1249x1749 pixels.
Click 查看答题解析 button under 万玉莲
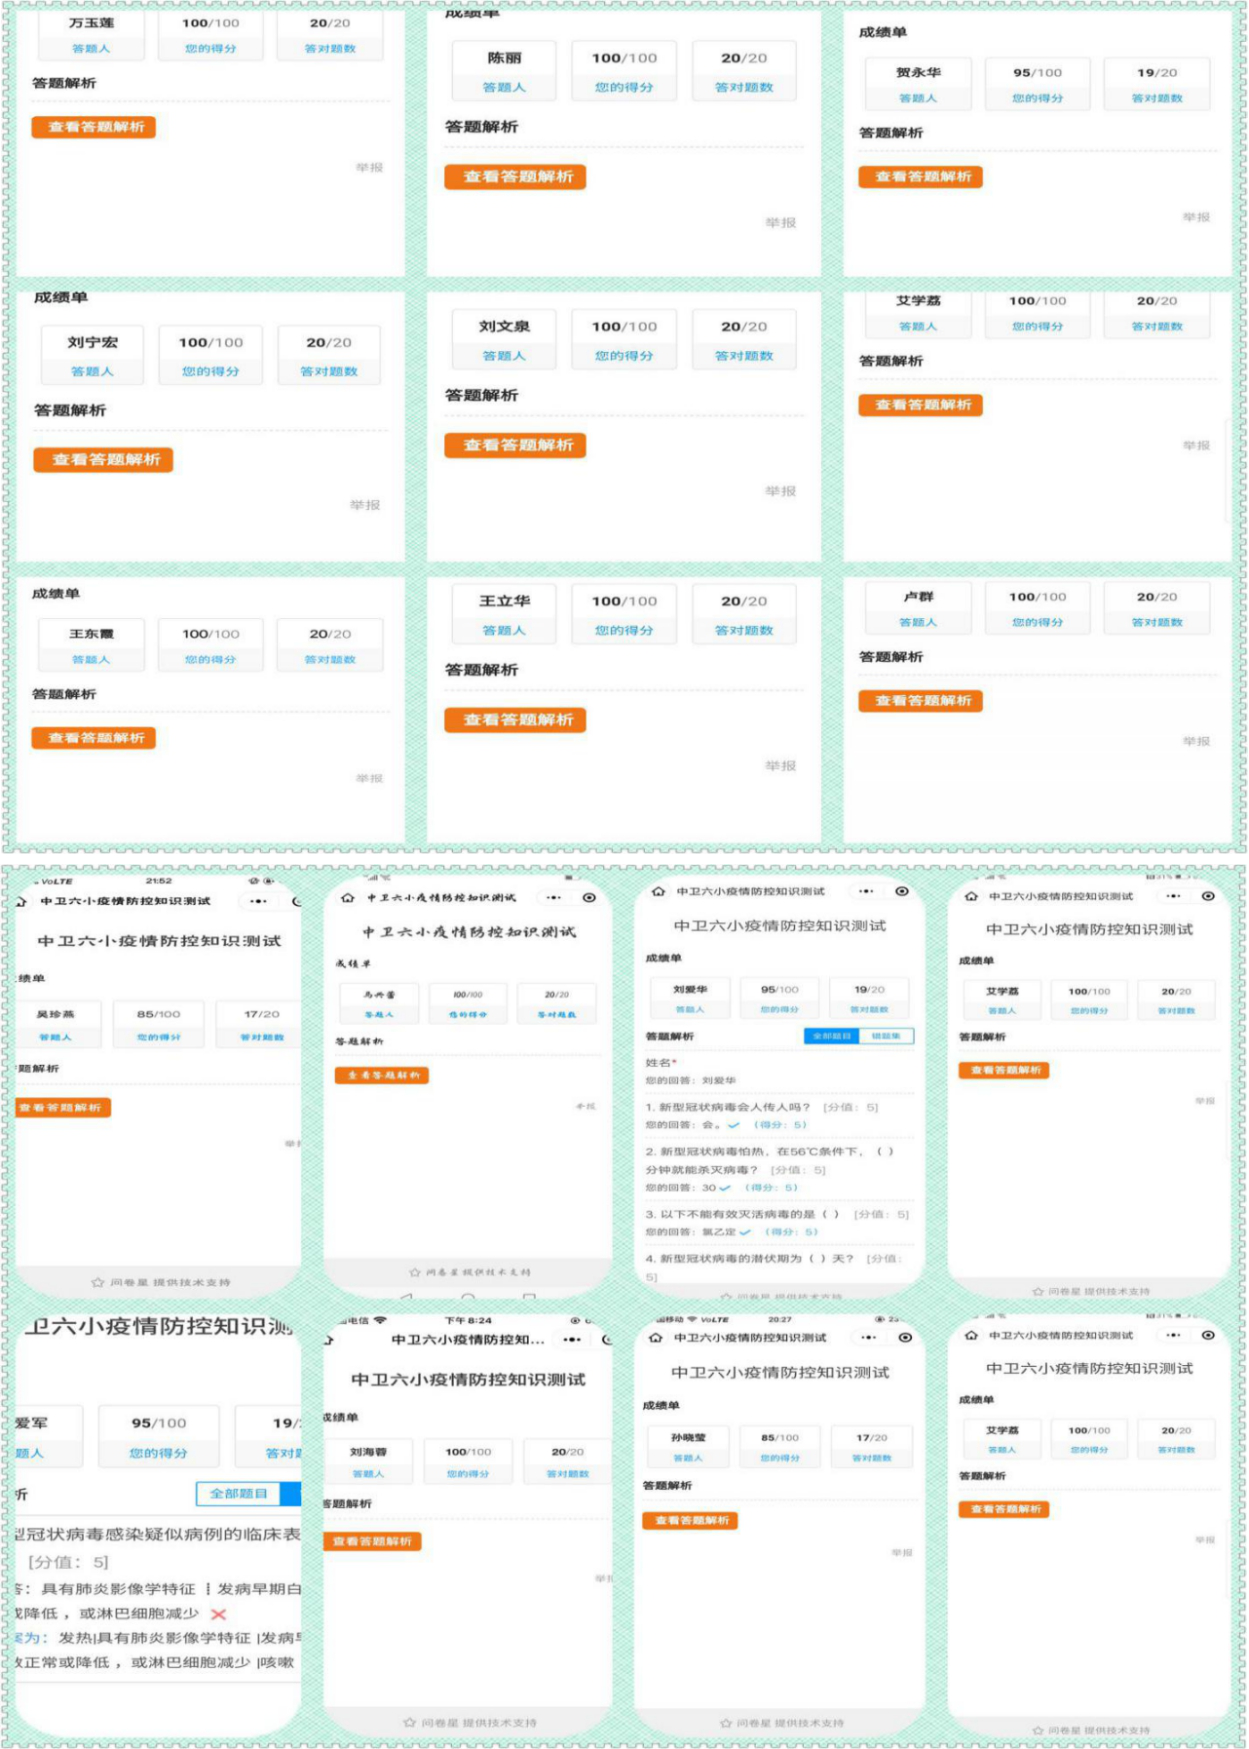(x=95, y=127)
